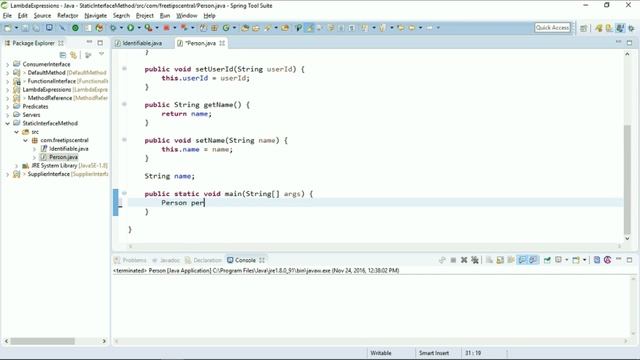Click the Quick Access search field
This screenshot has width=640, height=360.
pyautogui.click(x=552, y=27)
